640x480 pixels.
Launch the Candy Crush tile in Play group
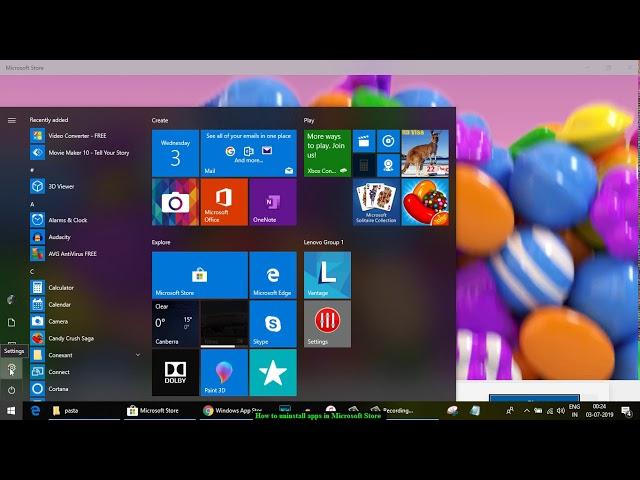(x=425, y=202)
